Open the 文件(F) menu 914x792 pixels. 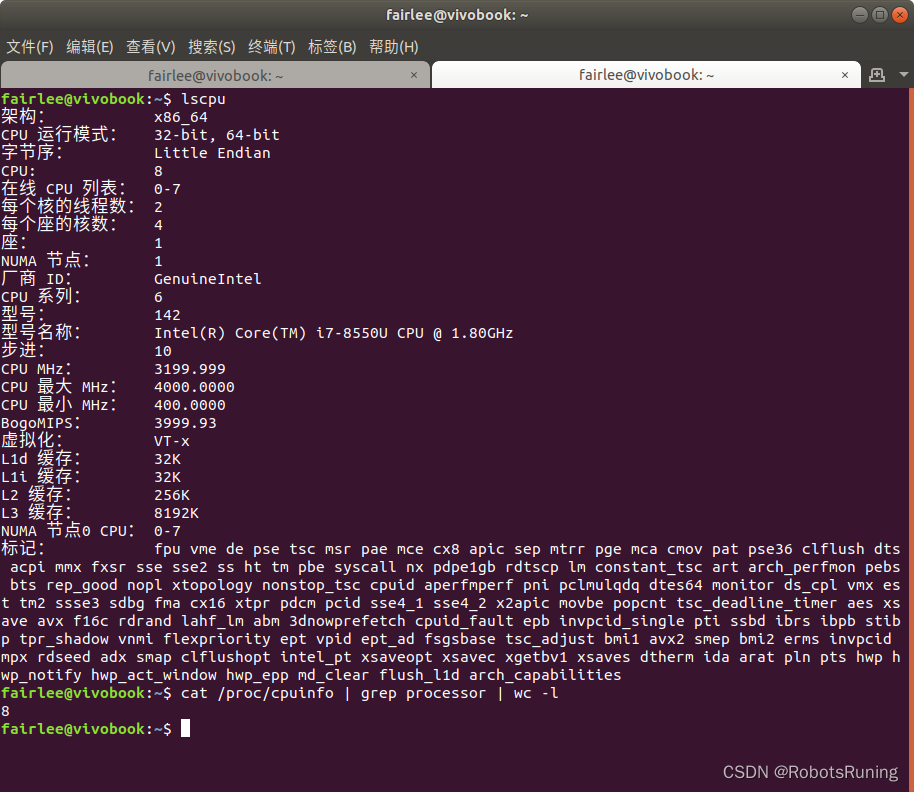click(x=30, y=47)
